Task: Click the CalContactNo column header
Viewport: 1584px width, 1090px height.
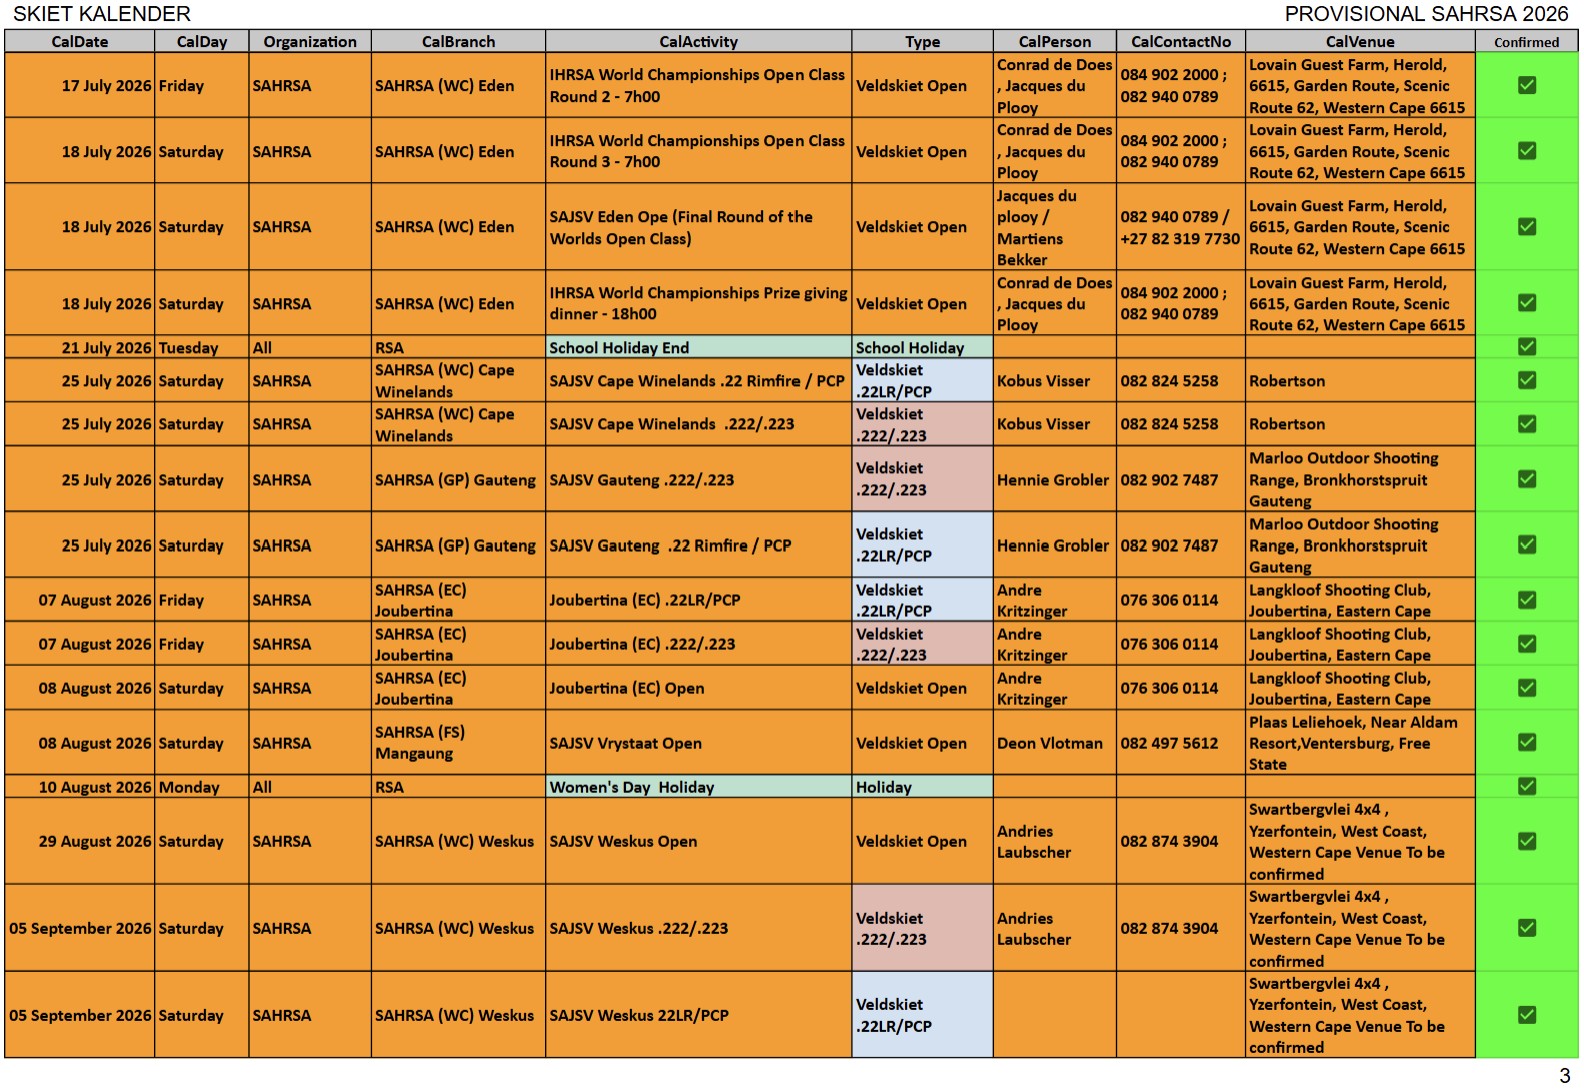Action: (x=1180, y=41)
